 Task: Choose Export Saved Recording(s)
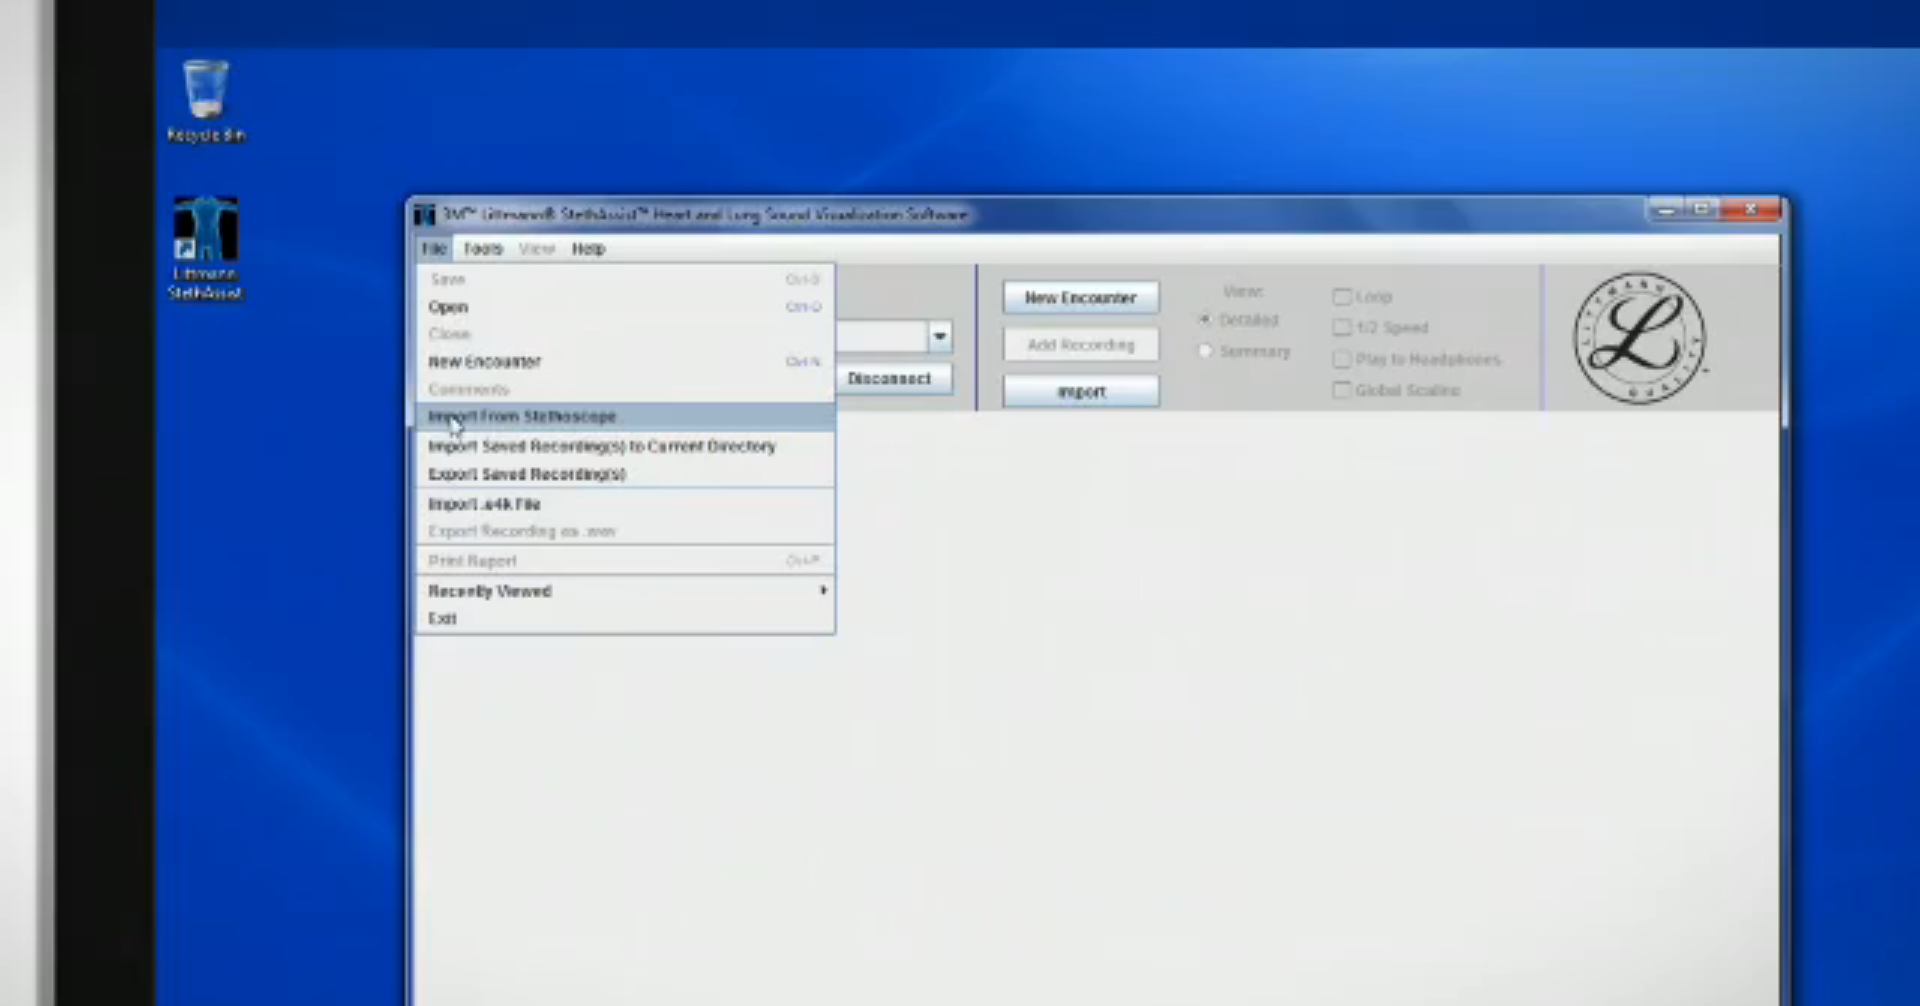(x=626, y=474)
